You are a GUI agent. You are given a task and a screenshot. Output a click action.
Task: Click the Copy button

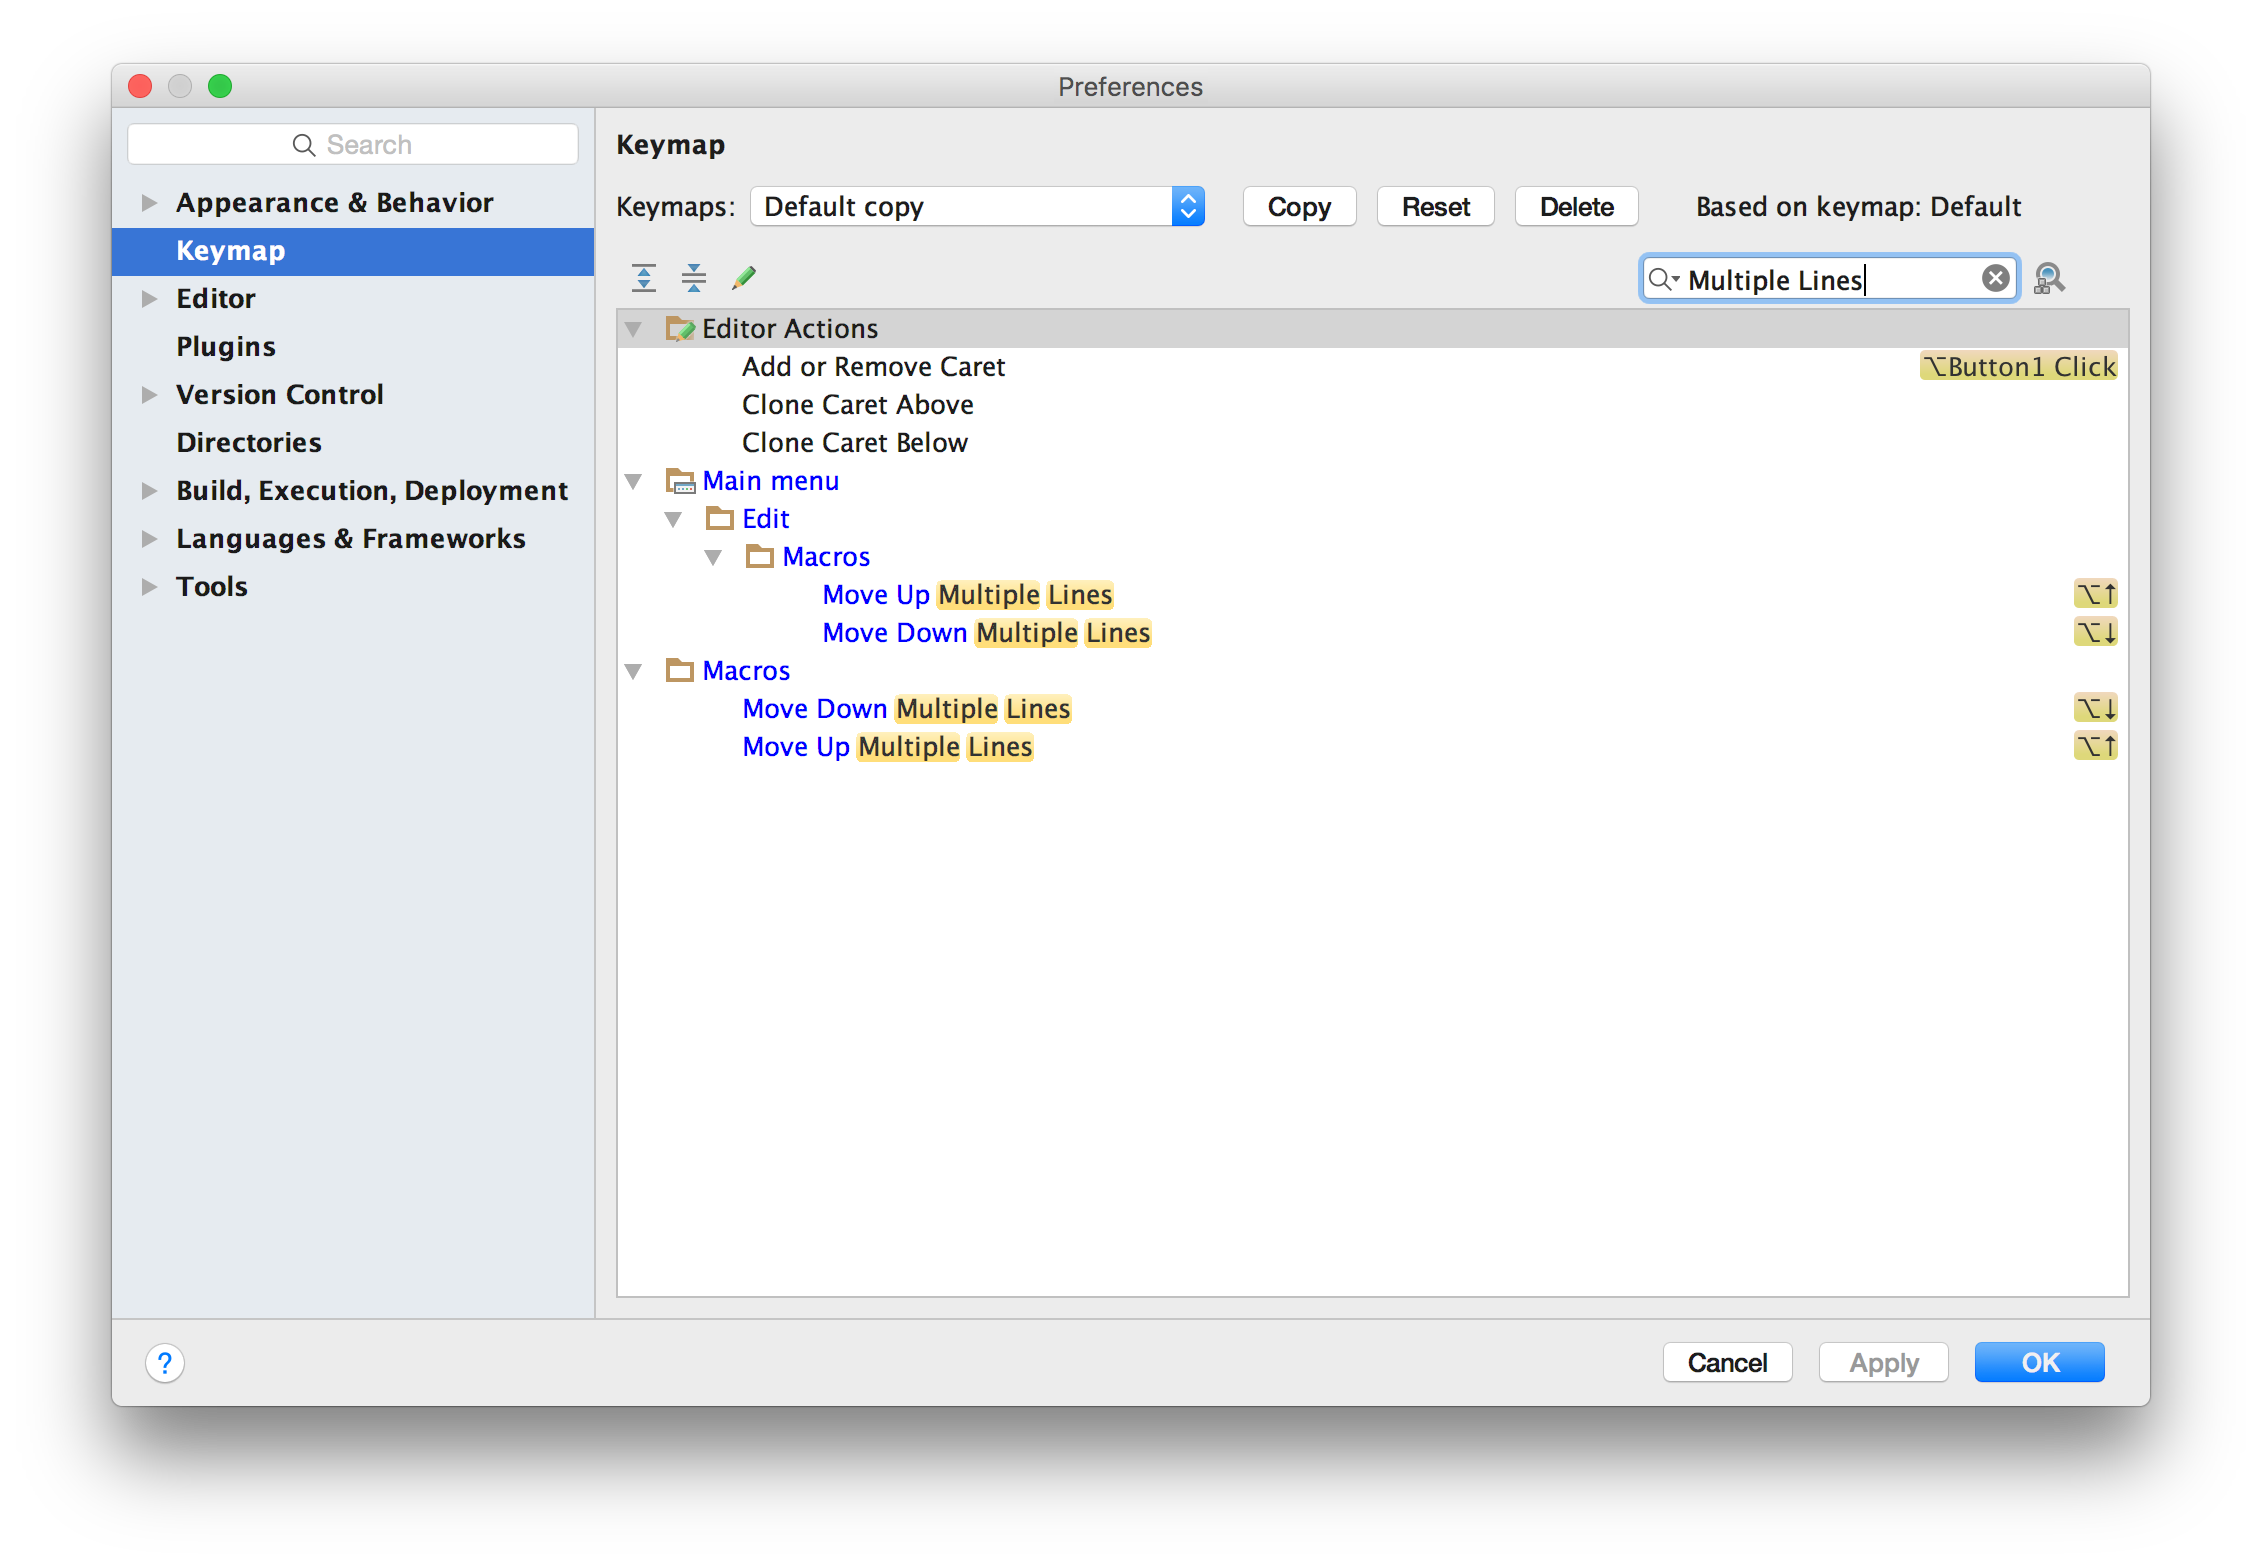1299,206
